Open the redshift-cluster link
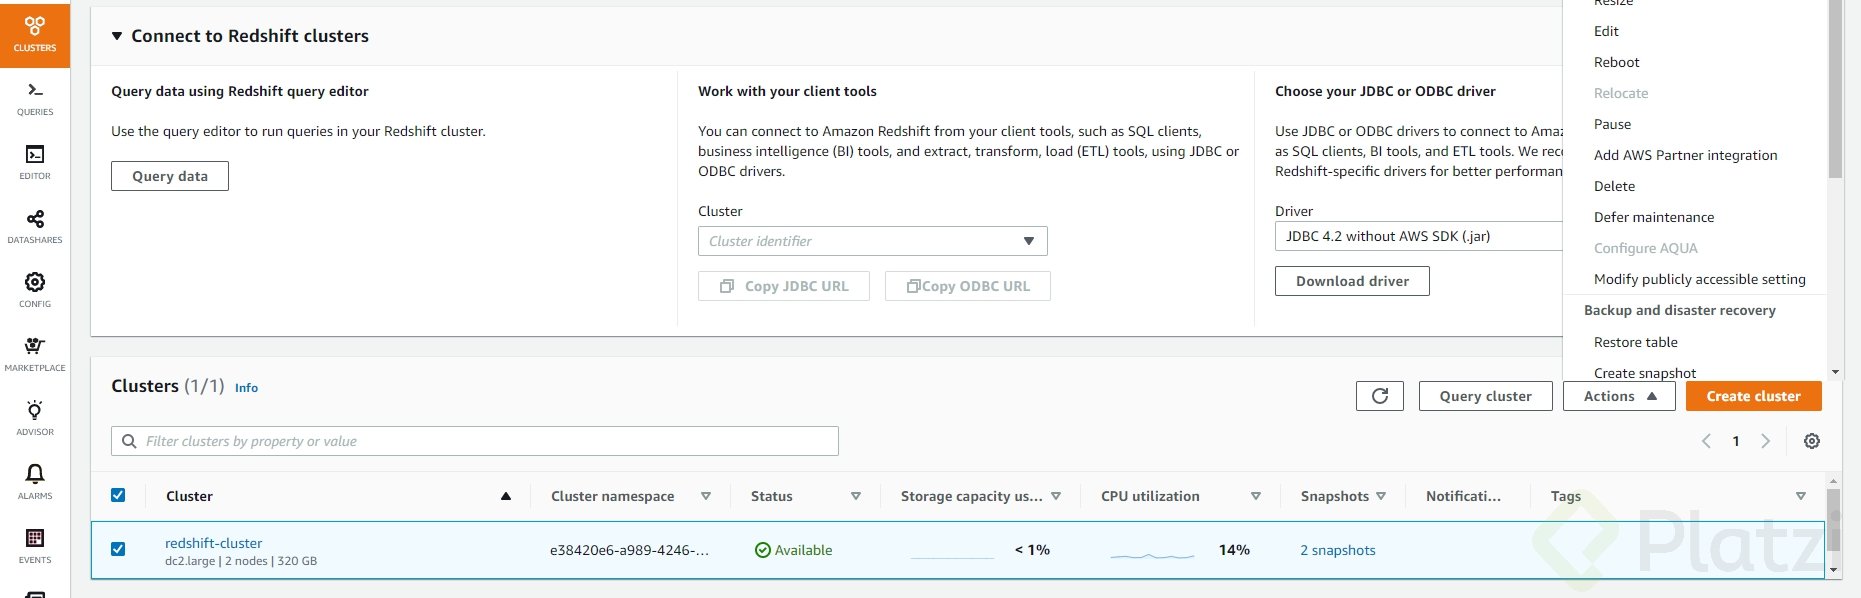 tap(213, 543)
